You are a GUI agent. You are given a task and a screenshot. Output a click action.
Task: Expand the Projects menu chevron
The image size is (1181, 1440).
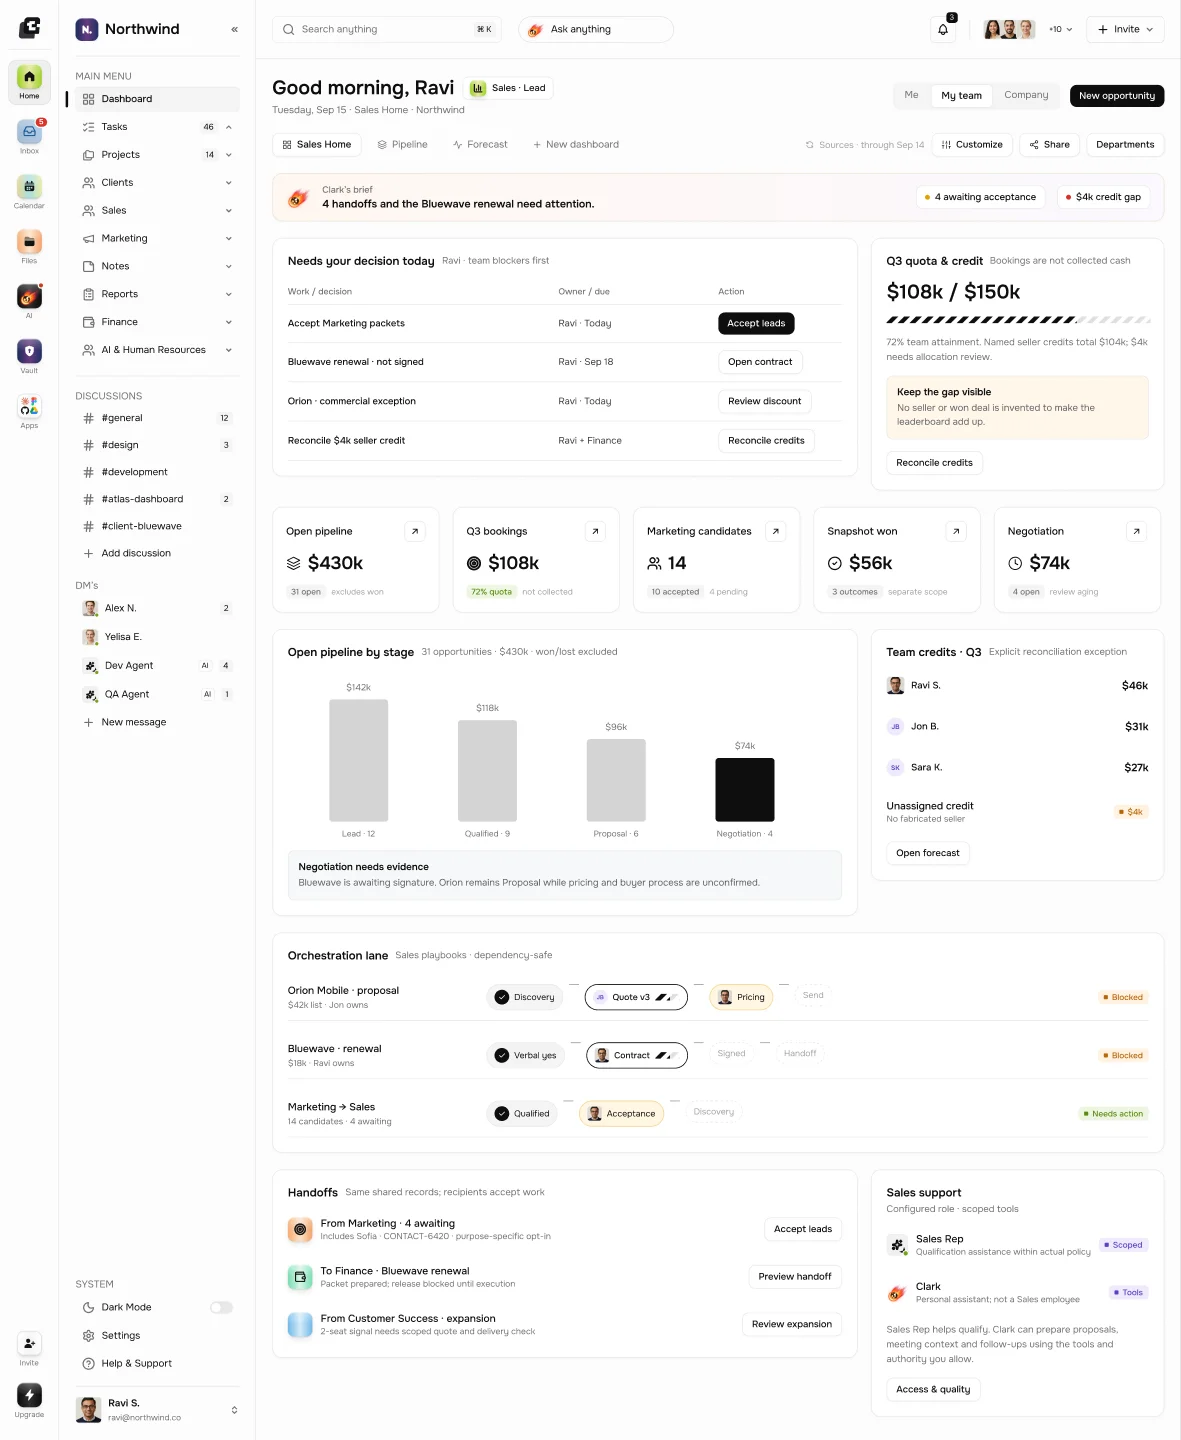click(x=229, y=155)
